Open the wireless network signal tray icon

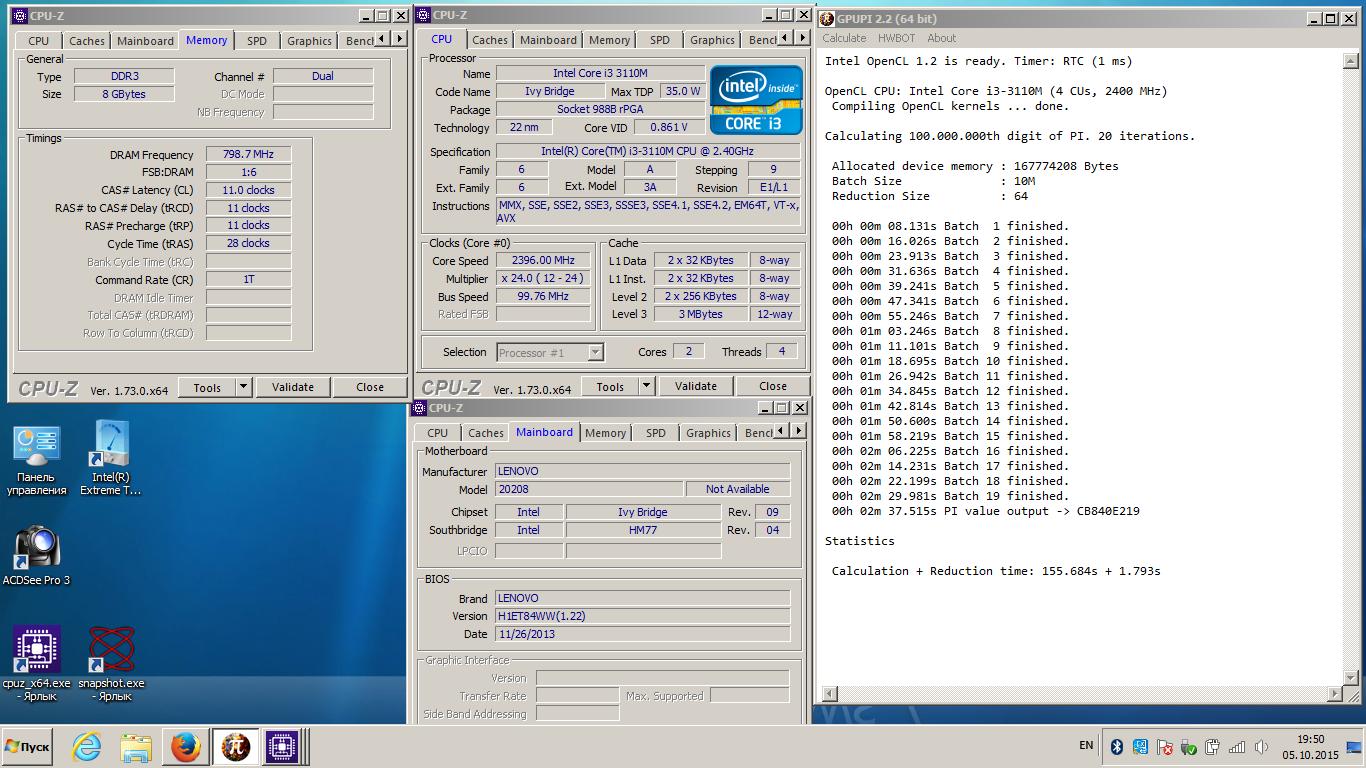pyautogui.click(x=1237, y=747)
